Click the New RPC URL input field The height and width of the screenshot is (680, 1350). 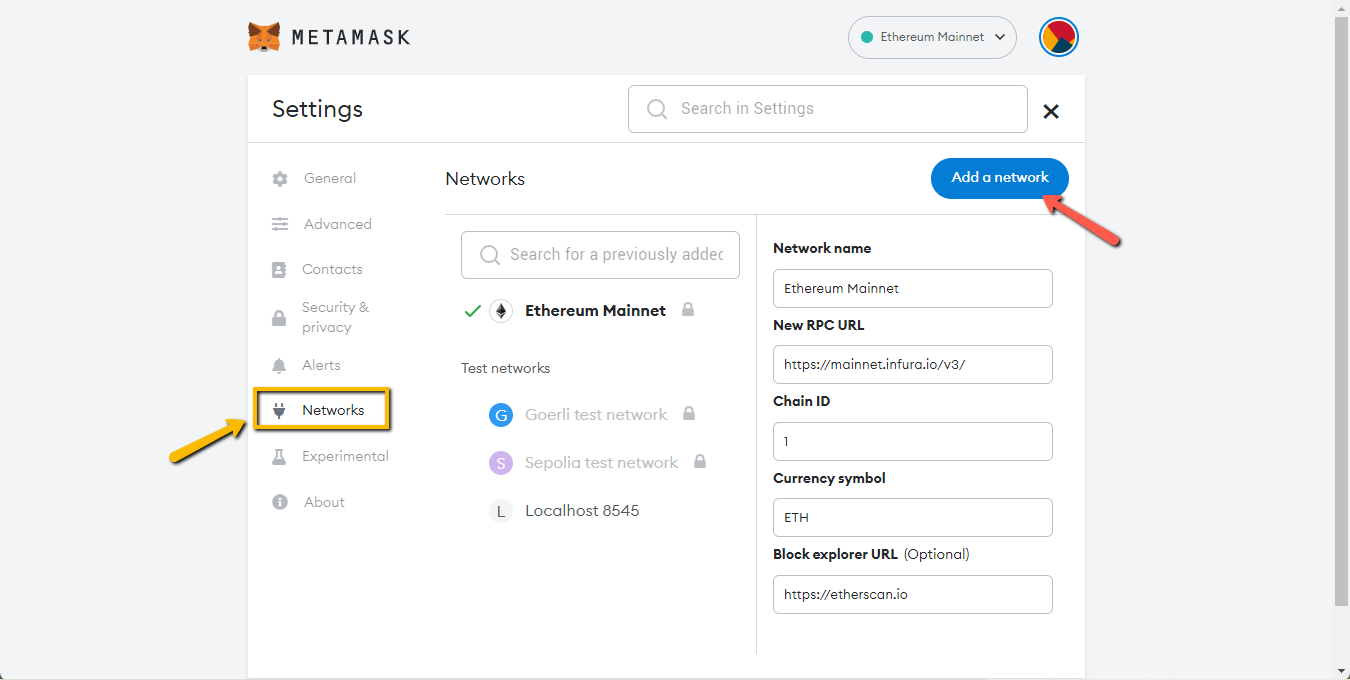[x=913, y=364]
